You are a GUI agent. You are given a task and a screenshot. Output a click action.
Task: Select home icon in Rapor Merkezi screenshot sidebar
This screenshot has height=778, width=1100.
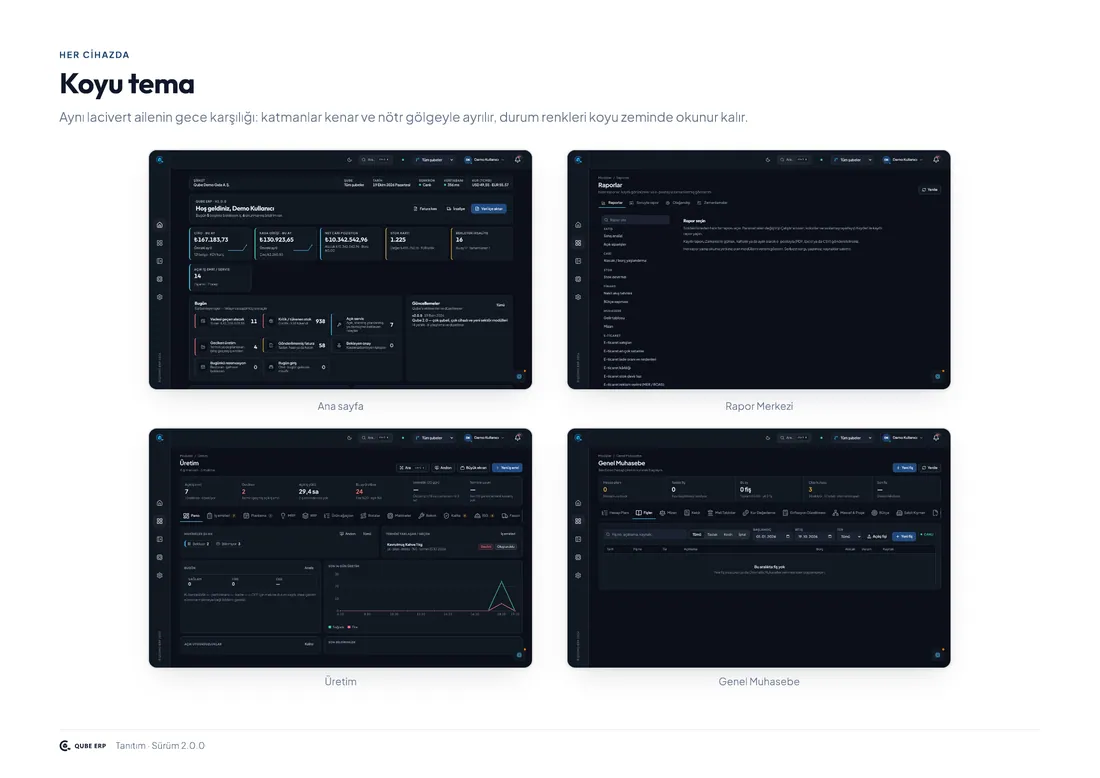[578, 225]
